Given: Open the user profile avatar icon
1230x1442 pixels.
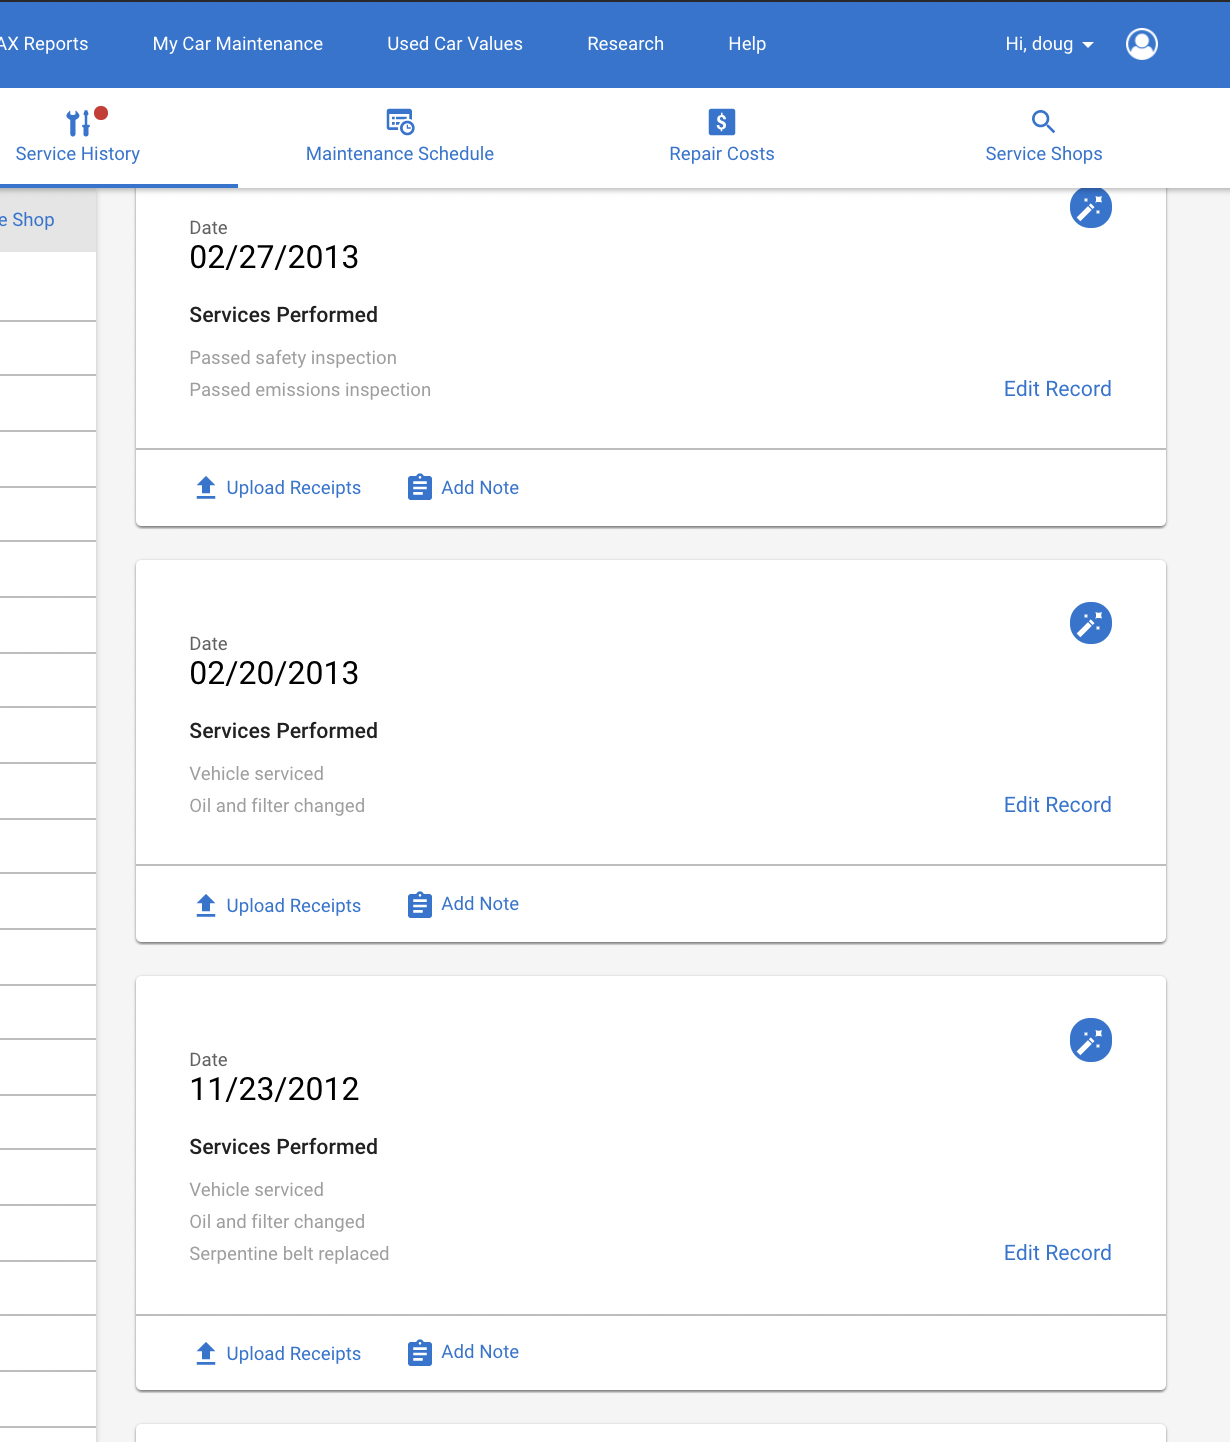Looking at the screenshot, I should 1141,44.
